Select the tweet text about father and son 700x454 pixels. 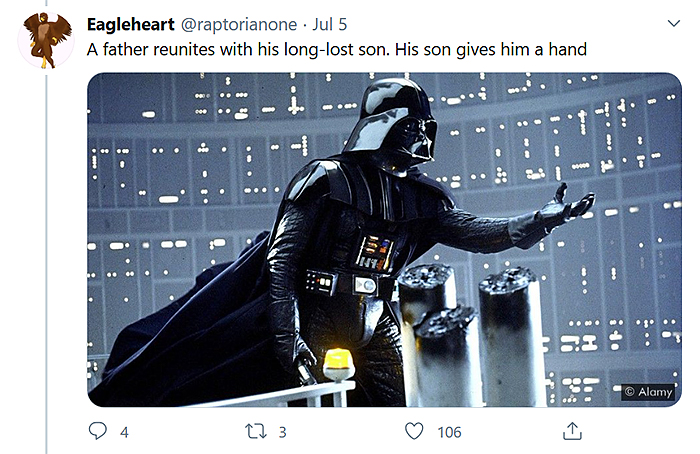[x=337, y=49]
